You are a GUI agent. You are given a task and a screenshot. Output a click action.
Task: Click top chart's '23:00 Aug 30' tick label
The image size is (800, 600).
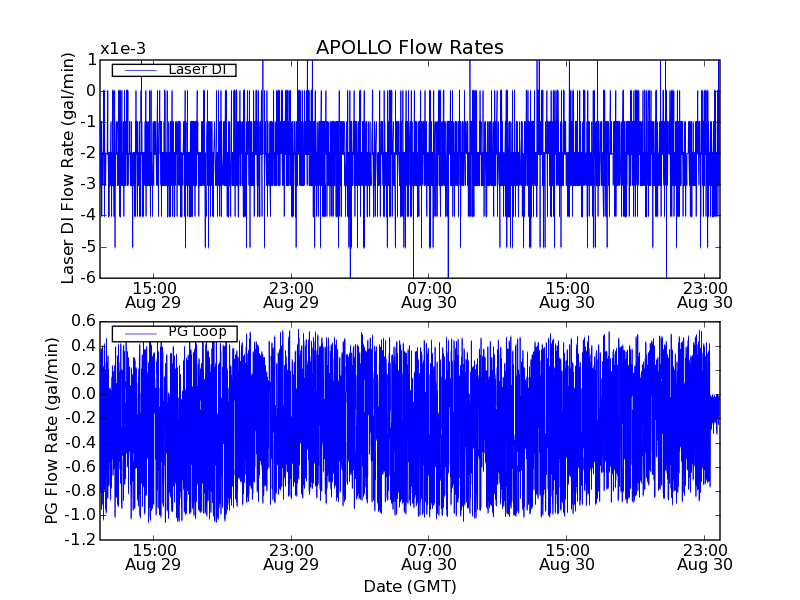705,295
